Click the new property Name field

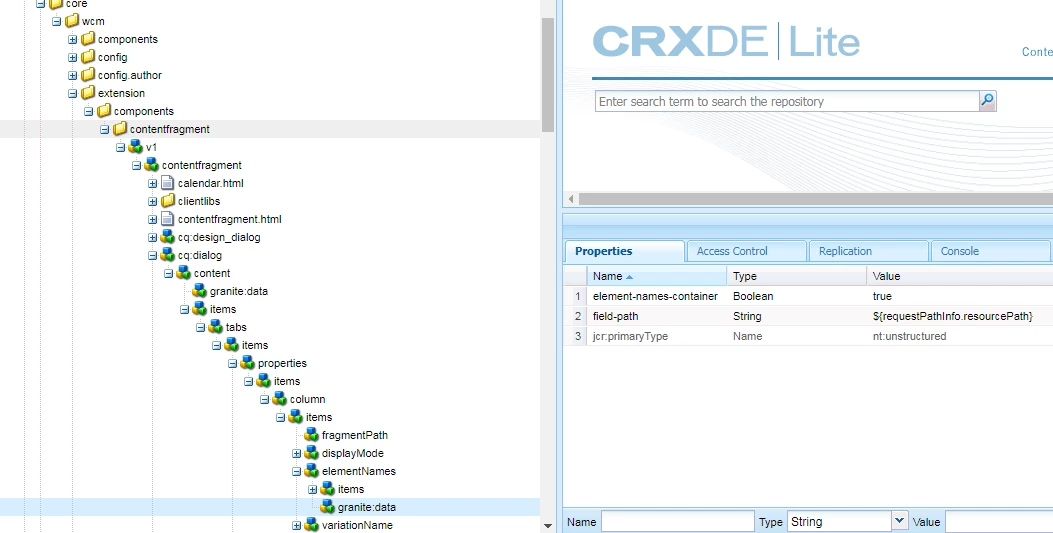click(x=678, y=522)
